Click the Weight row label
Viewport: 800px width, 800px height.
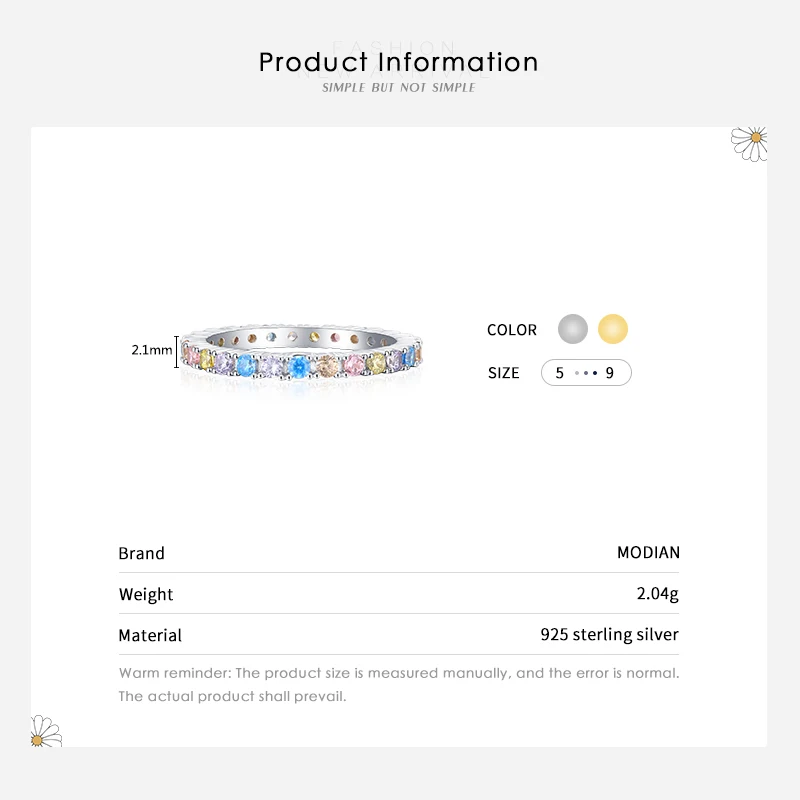tap(146, 594)
